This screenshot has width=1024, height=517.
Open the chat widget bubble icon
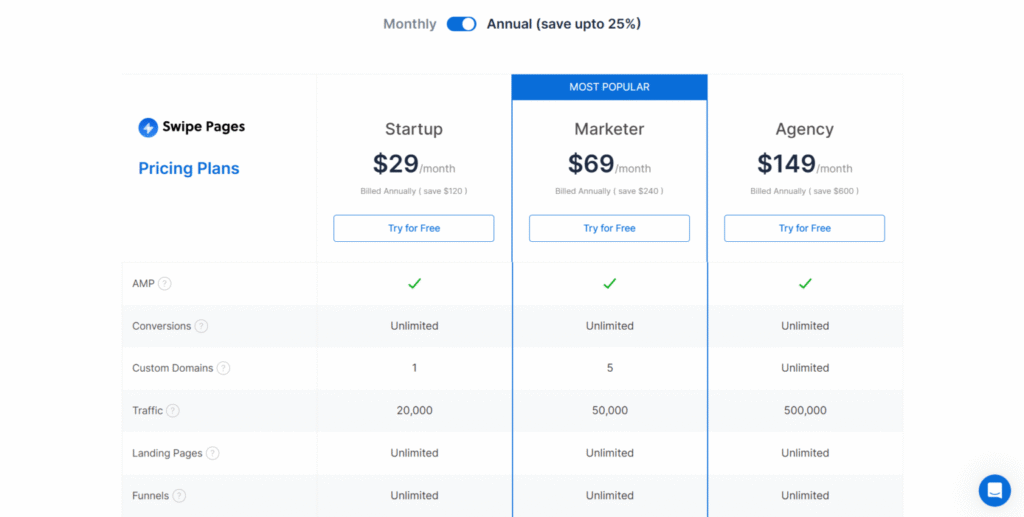point(995,490)
